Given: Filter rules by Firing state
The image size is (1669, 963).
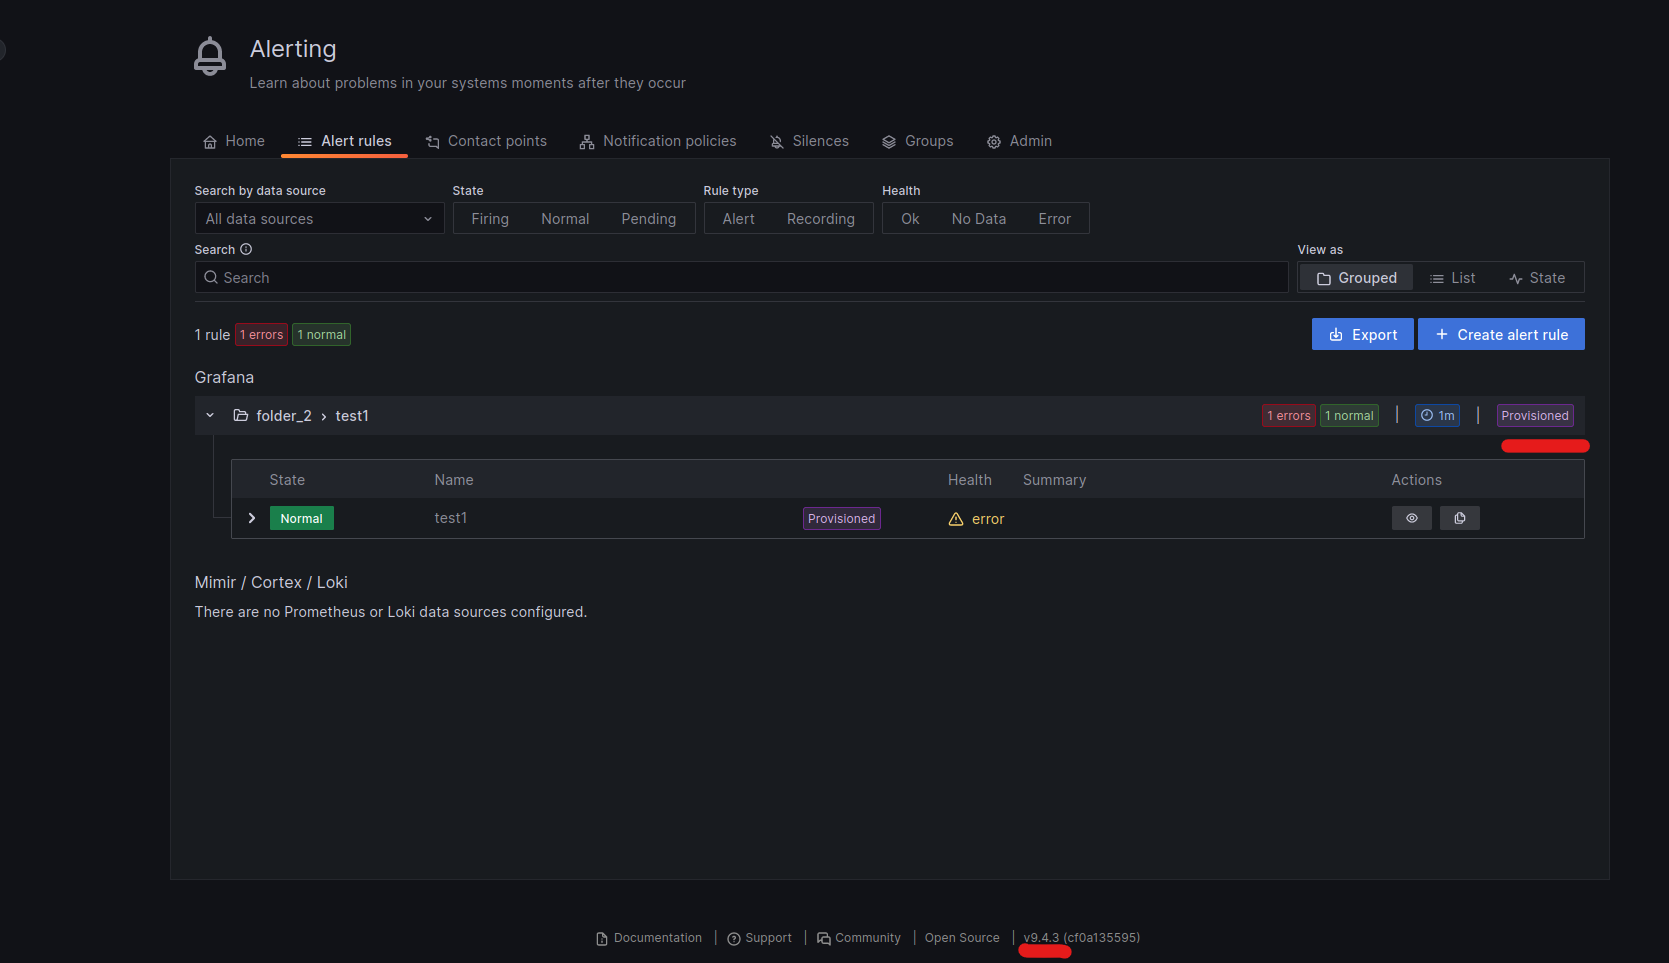Looking at the screenshot, I should pos(490,218).
